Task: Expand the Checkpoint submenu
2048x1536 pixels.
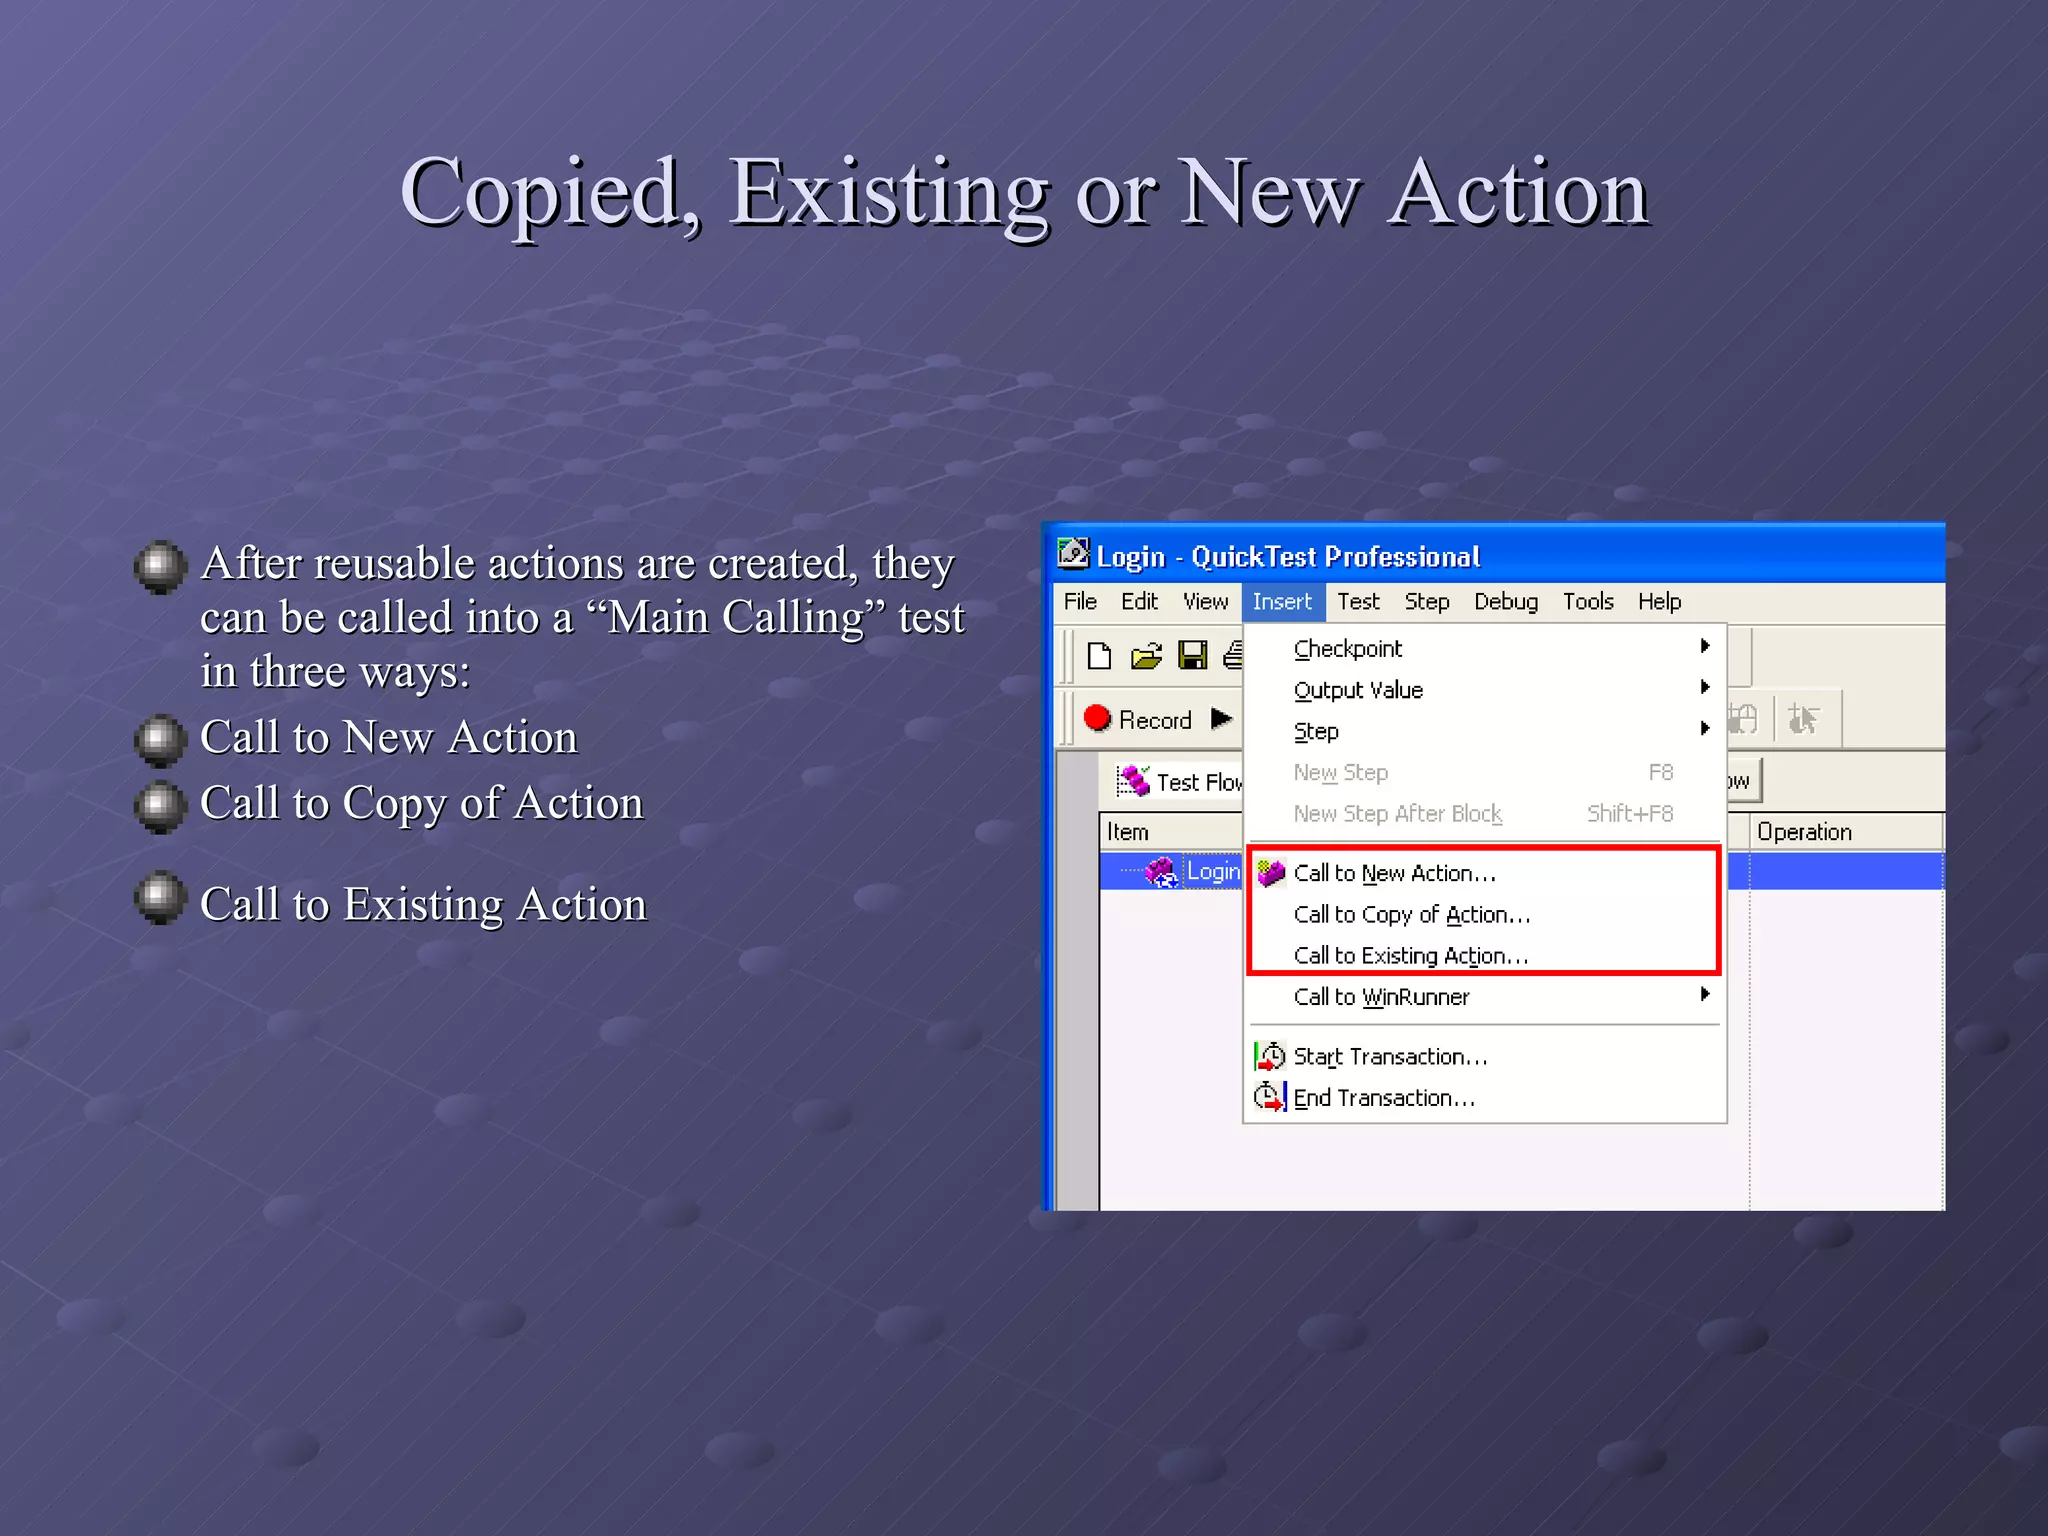Action: click(x=1485, y=649)
